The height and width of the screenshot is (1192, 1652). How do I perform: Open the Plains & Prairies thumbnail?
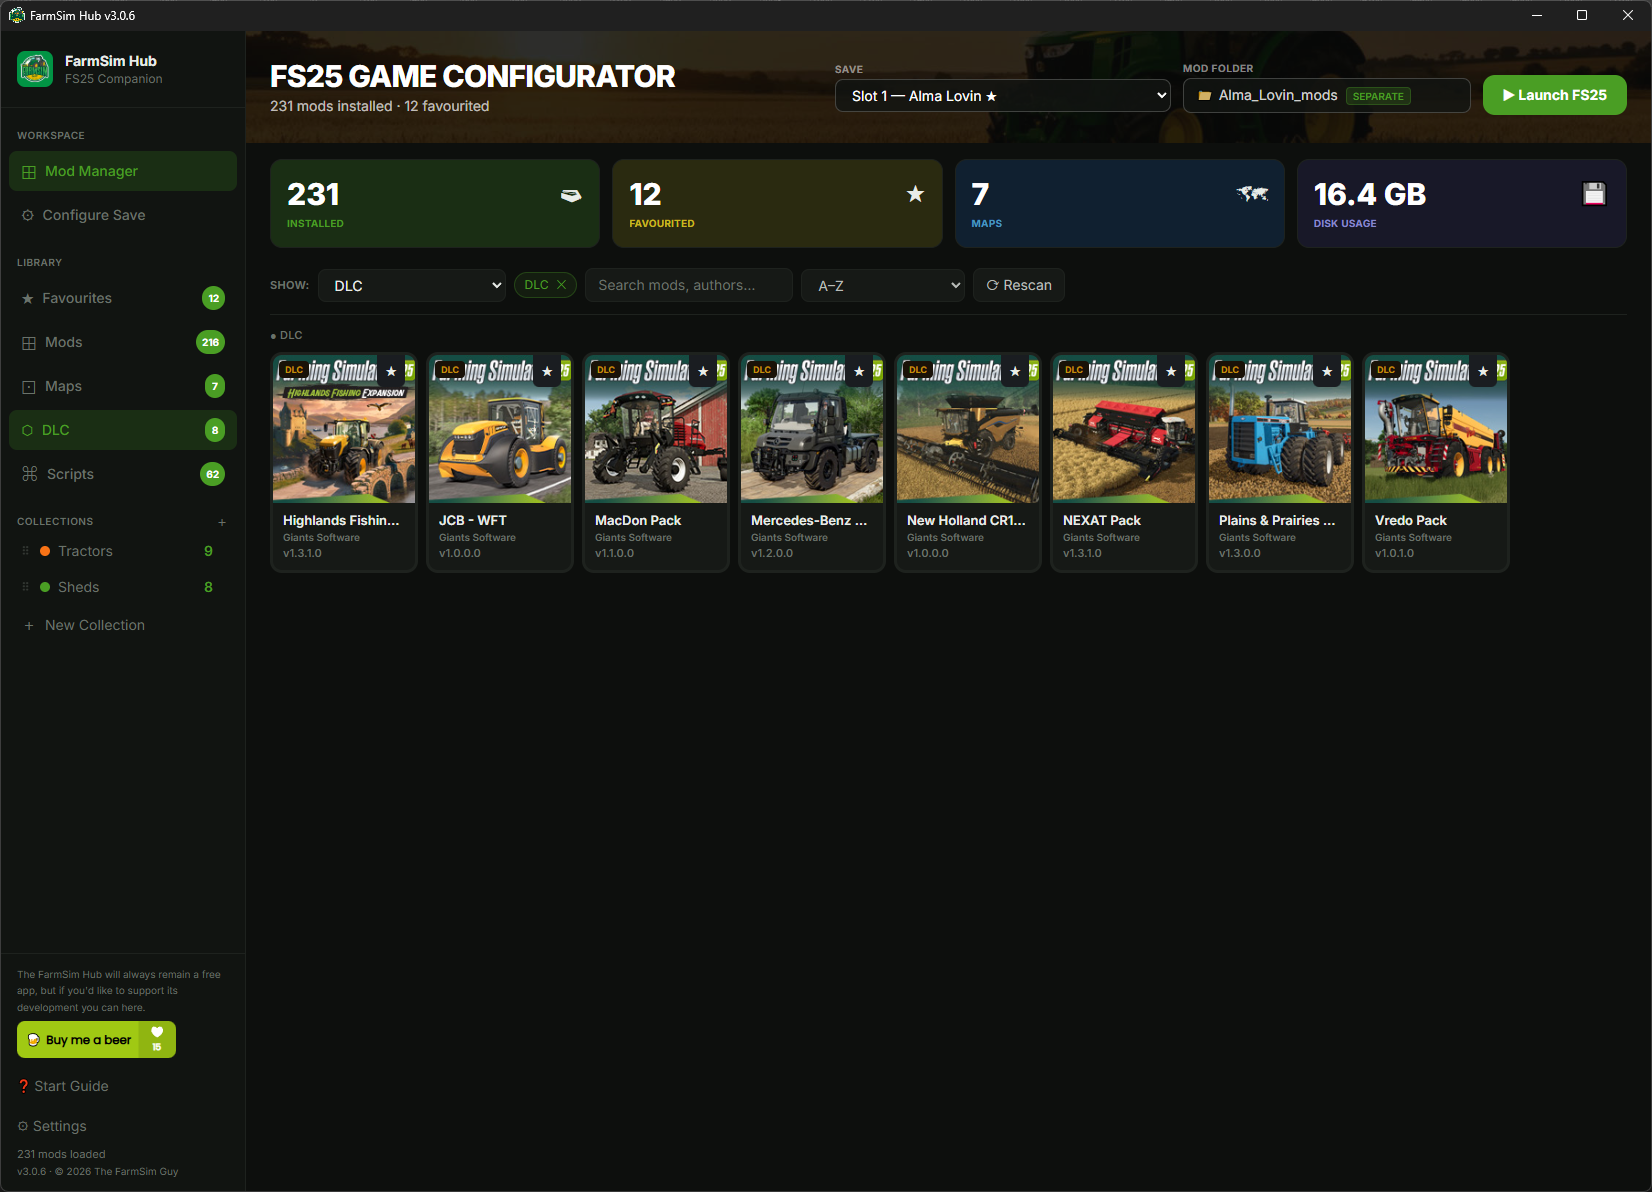click(x=1280, y=429)
